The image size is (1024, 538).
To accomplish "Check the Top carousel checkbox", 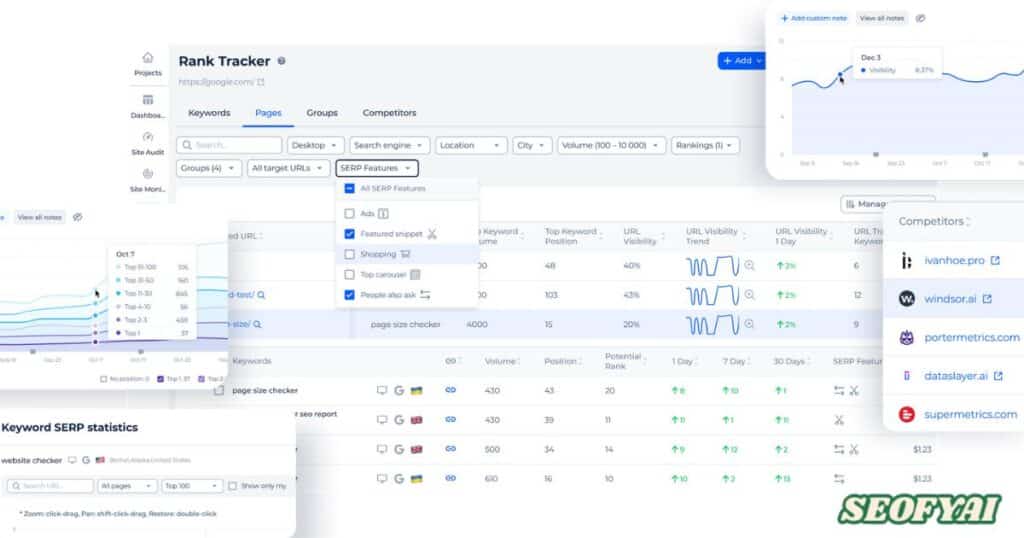I will (349, 275).
